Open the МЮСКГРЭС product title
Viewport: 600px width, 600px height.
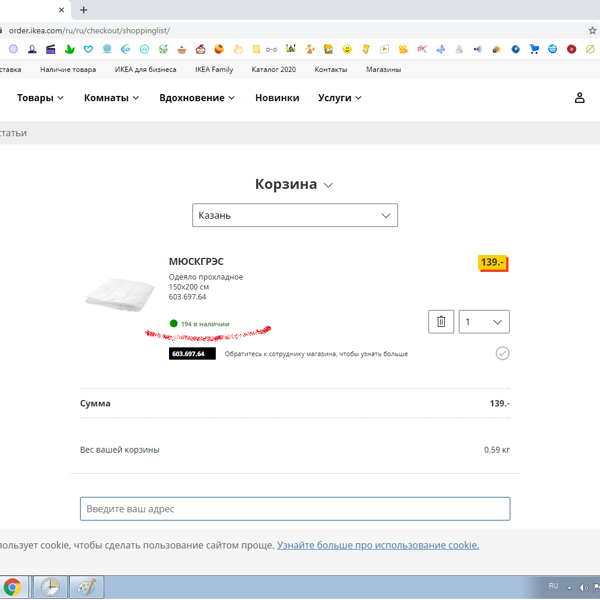pos(196,262)
